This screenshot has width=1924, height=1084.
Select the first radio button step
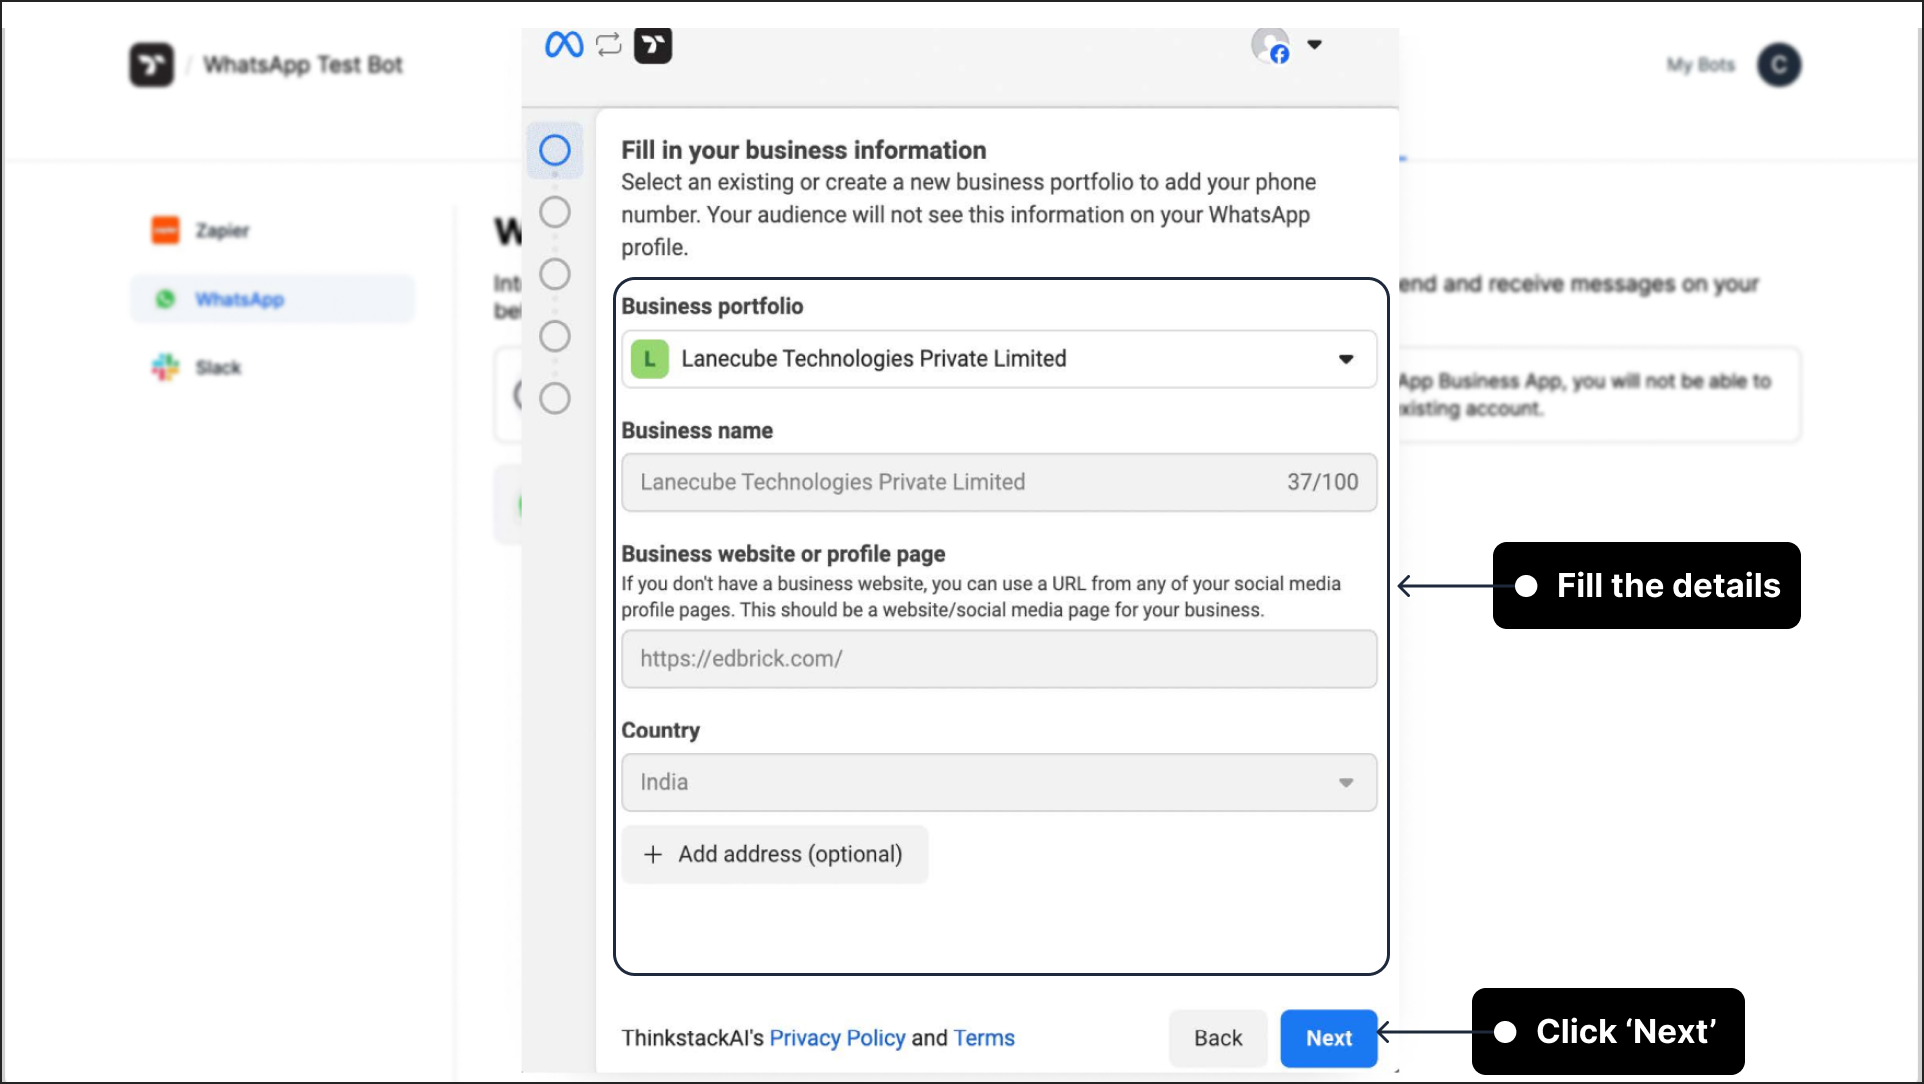pos(555,148)
